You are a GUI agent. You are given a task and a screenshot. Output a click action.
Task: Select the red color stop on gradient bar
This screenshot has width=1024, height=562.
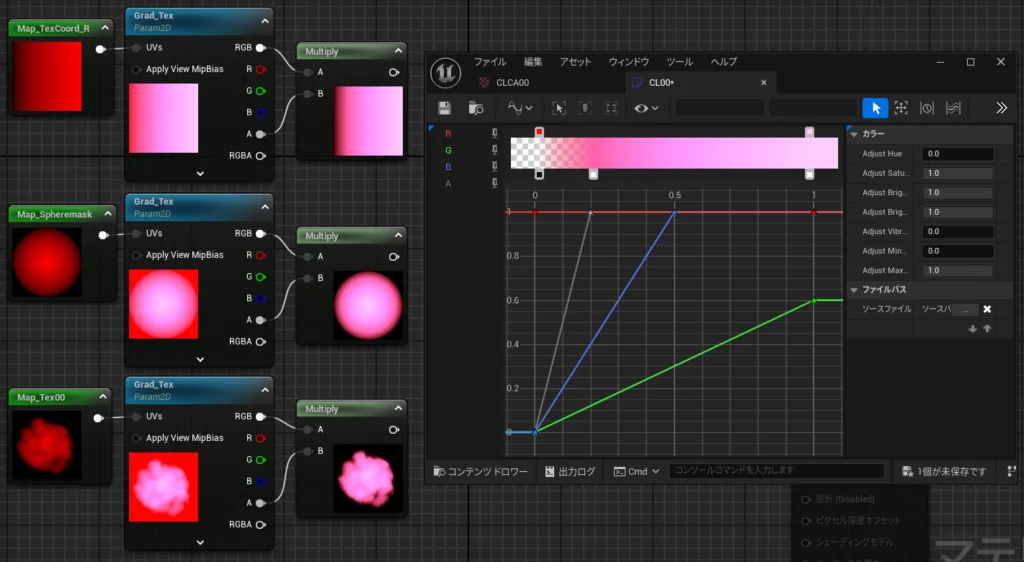tap(539, 132)
